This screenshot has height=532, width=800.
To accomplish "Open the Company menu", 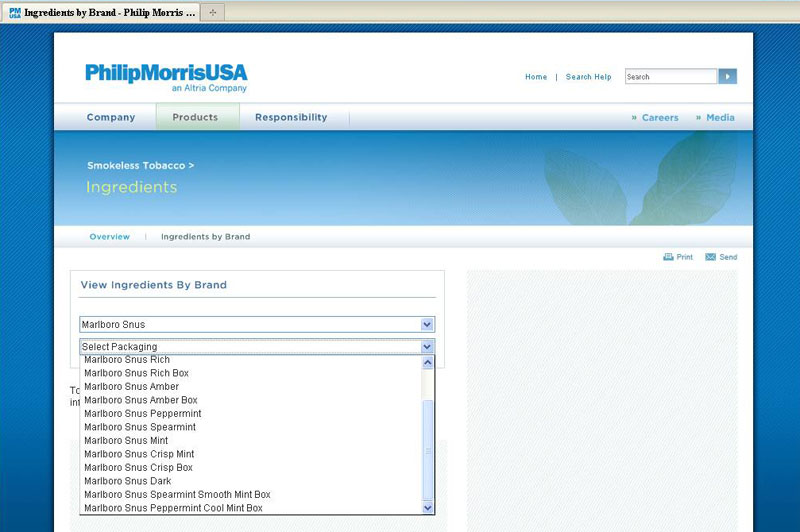I will tap(111, 117).
